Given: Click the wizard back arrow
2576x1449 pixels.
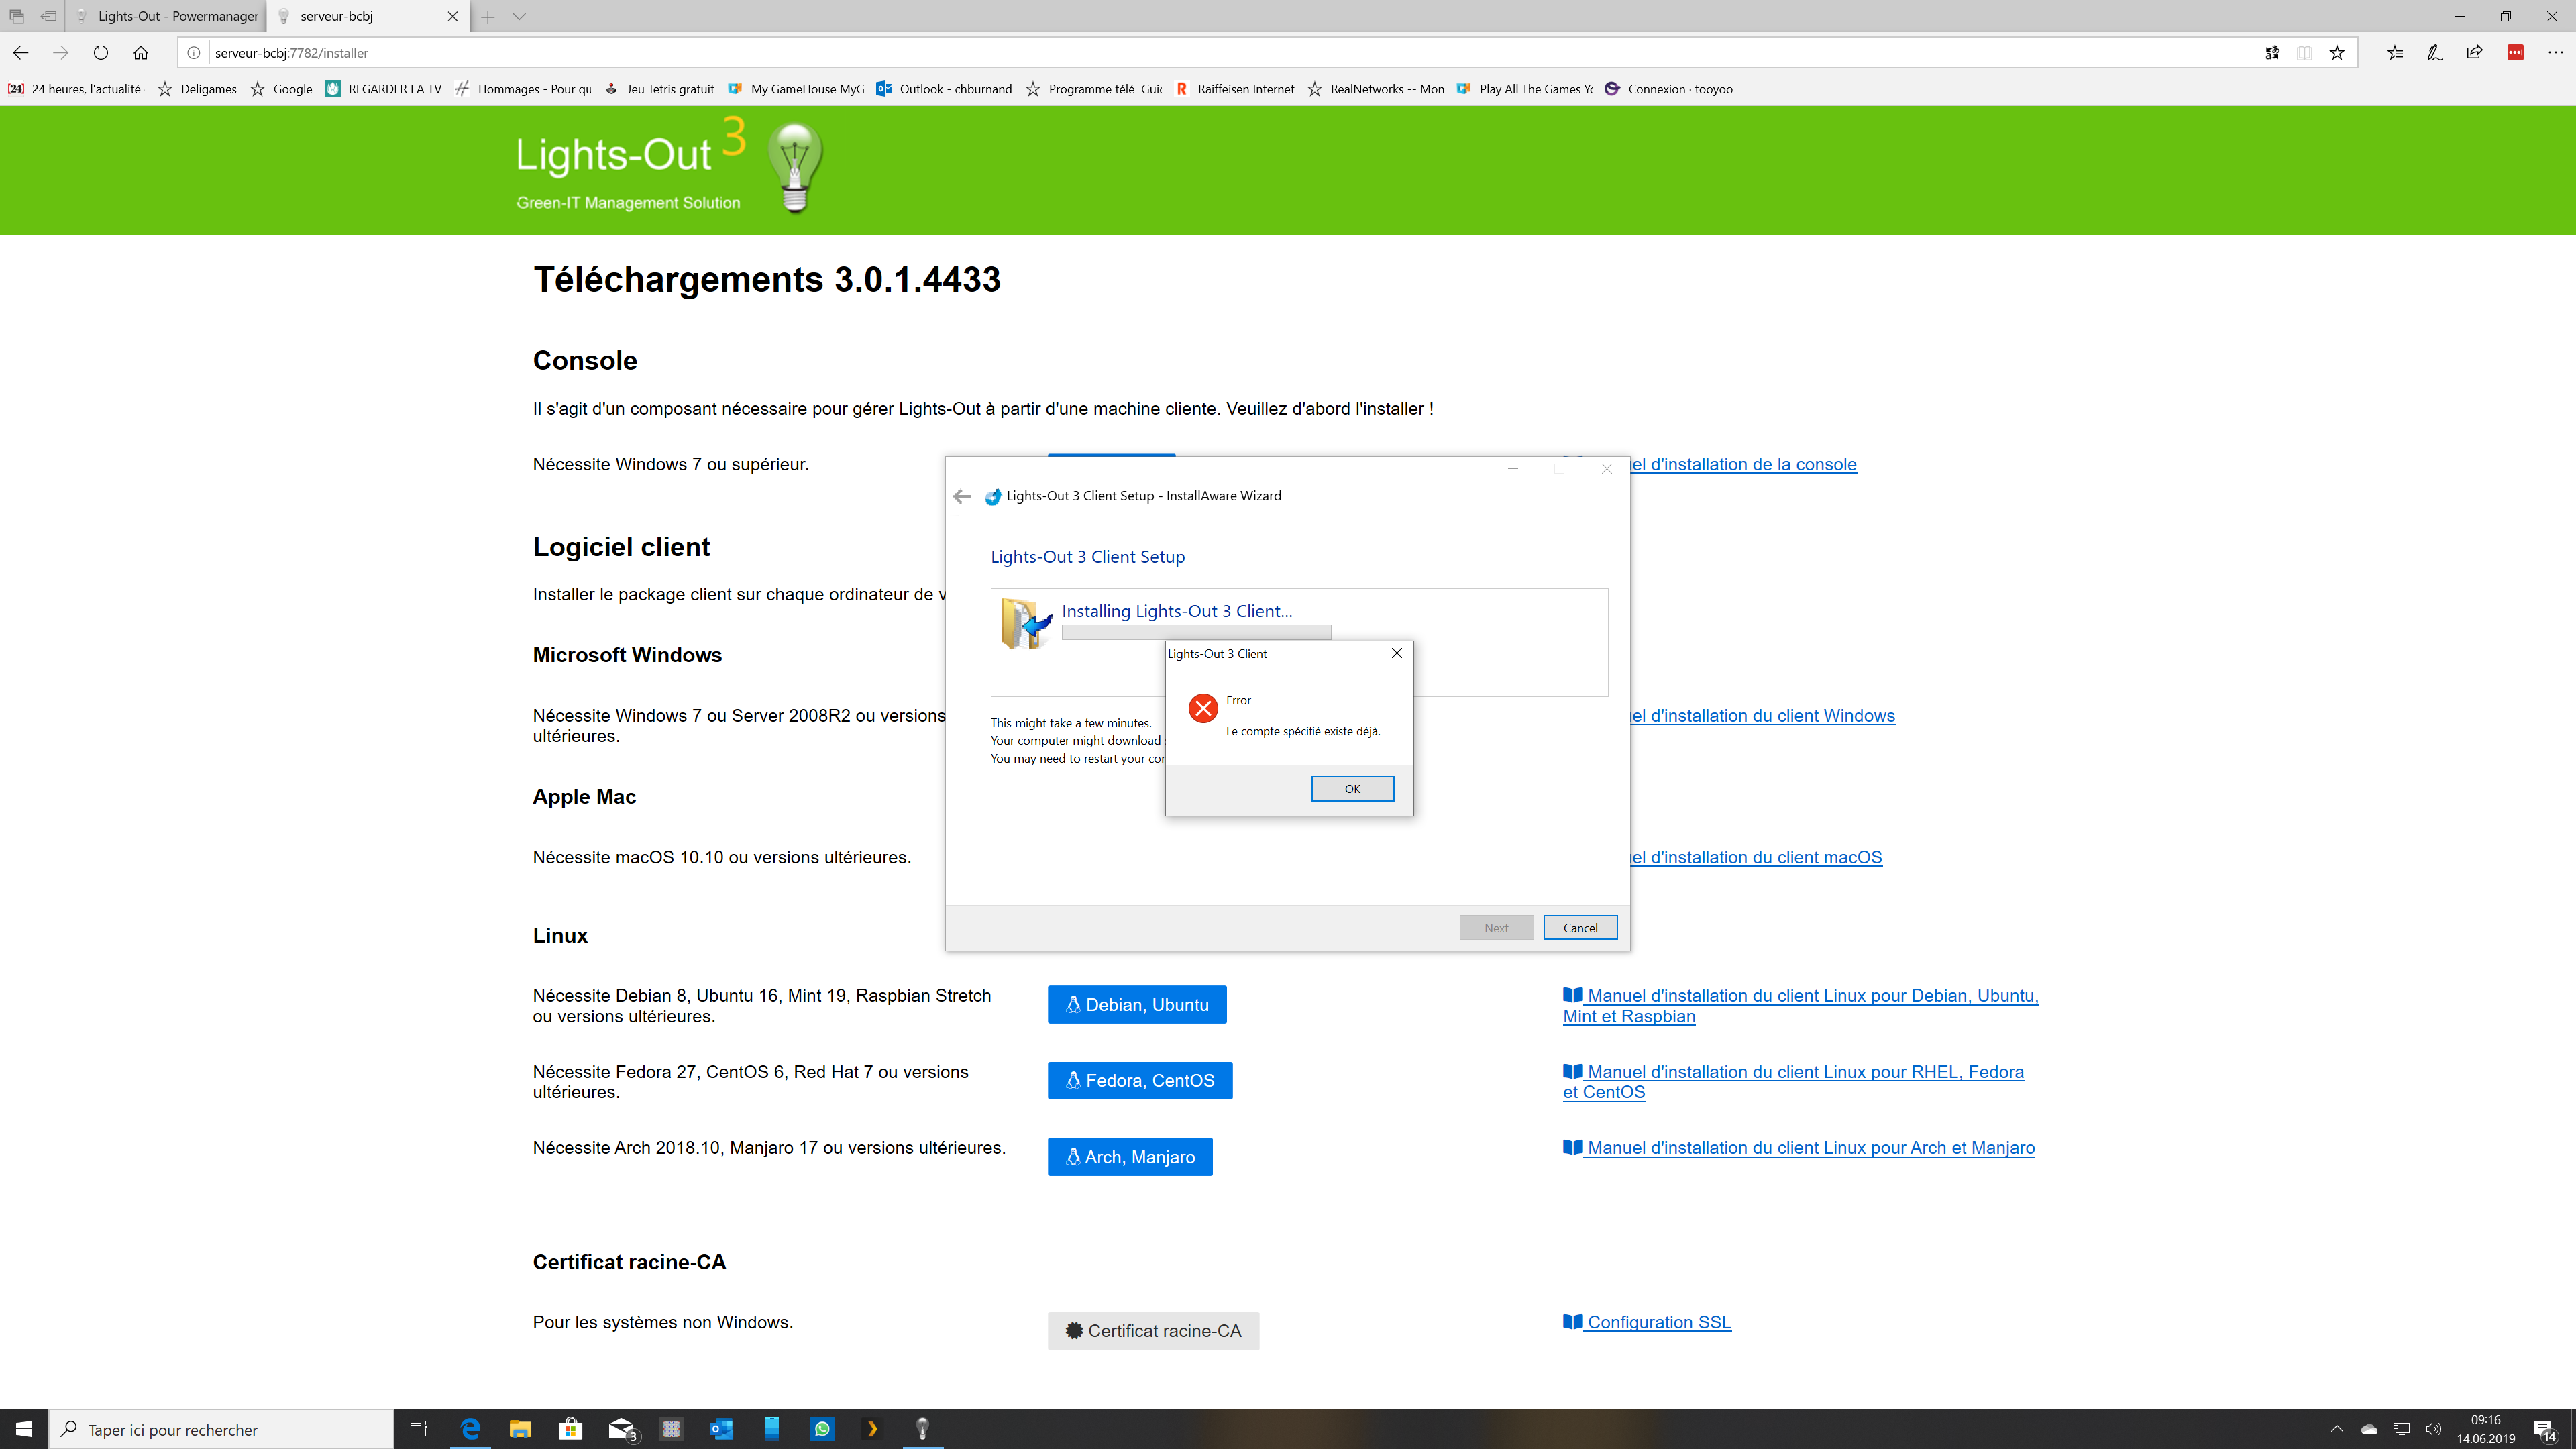Looking at the screenshot, I should (x=962, y=496).
